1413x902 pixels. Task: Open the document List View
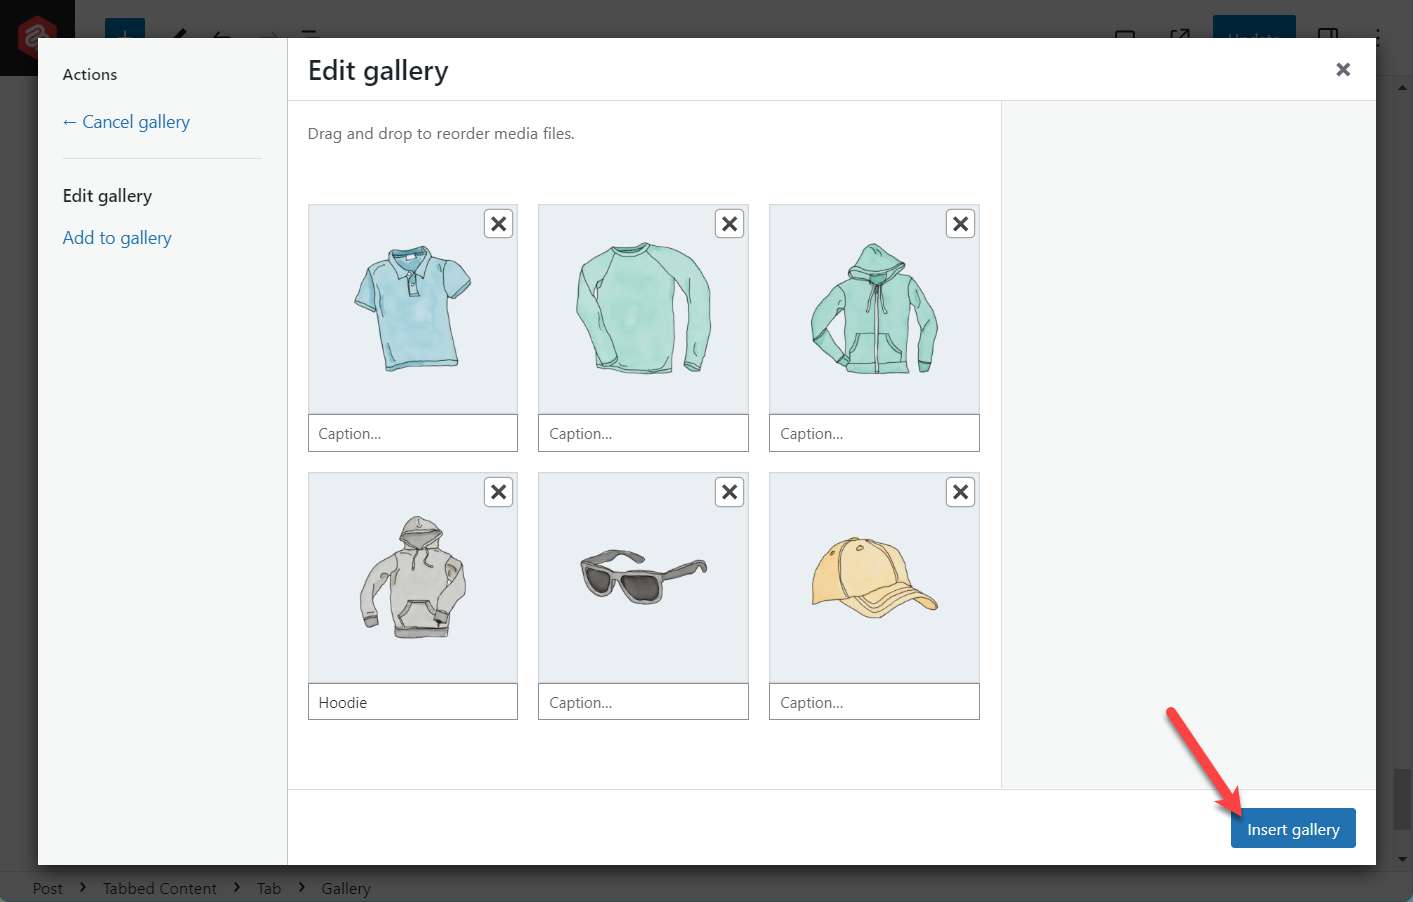pyautogui.click(x=310, y=35)
